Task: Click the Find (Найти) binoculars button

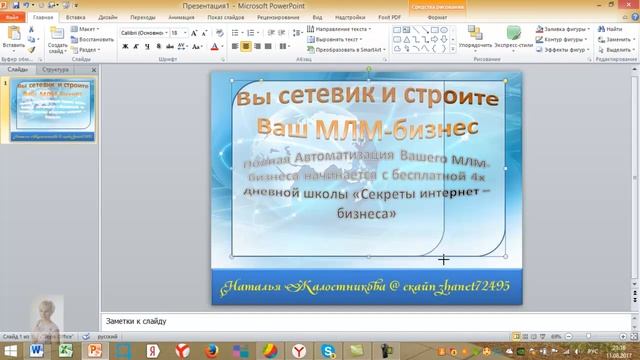Action: (x=610, y=29)
